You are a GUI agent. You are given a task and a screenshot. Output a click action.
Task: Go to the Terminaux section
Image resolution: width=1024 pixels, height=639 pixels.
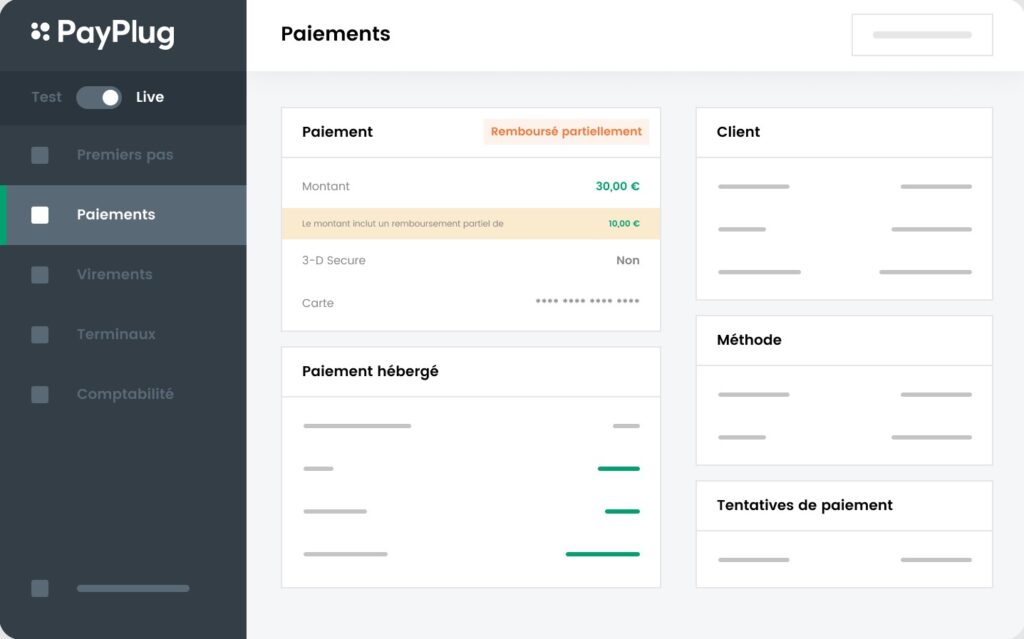tap(116, 335)
